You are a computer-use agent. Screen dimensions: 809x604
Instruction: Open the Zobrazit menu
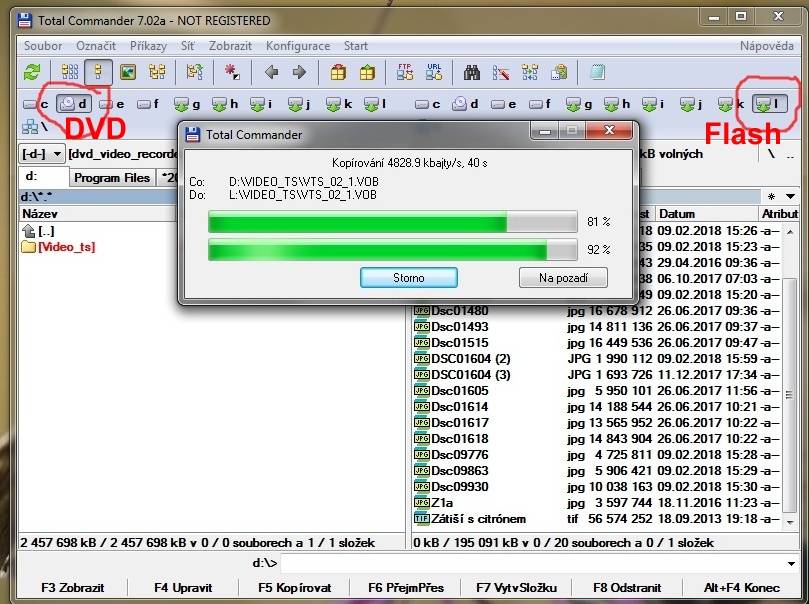coord(230,46)
